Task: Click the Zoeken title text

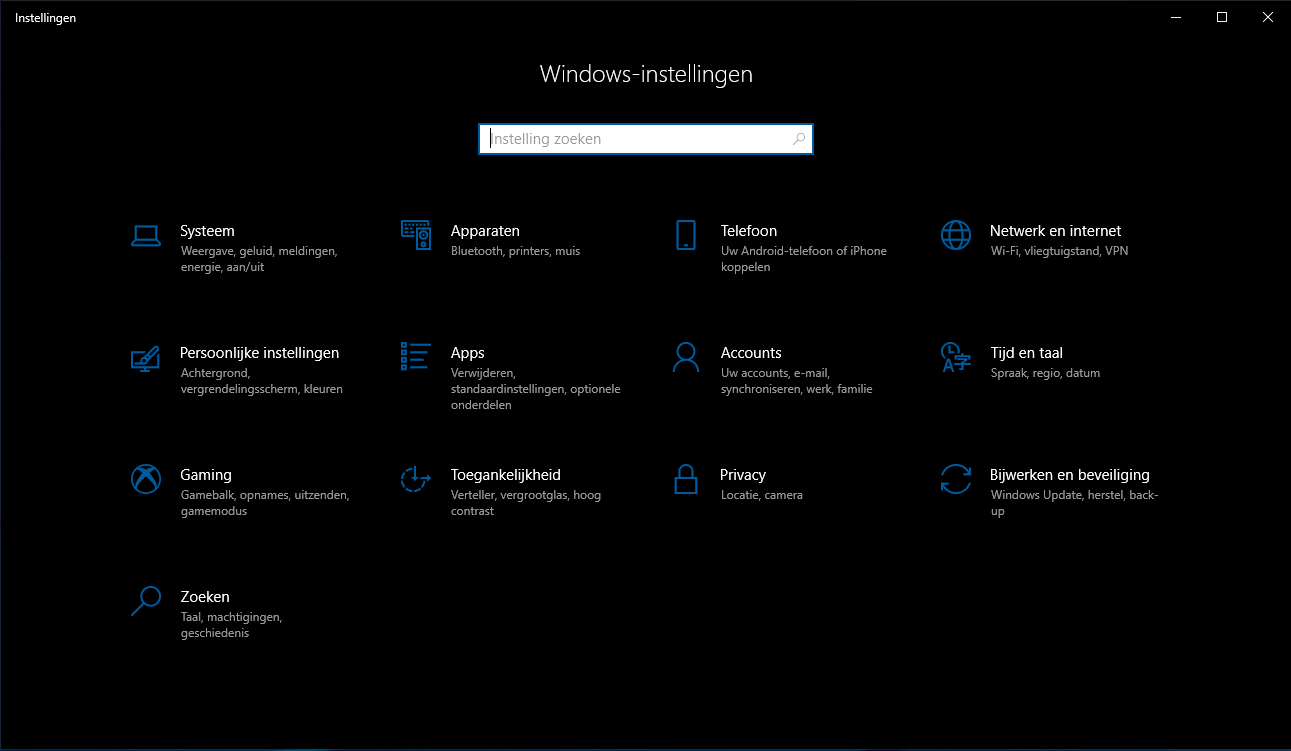Action: pos(205,597)
